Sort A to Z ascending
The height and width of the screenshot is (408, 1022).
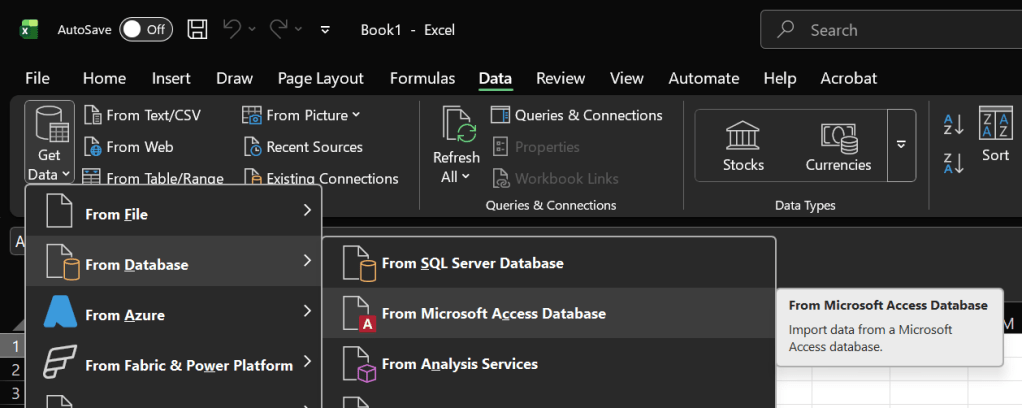954,125
